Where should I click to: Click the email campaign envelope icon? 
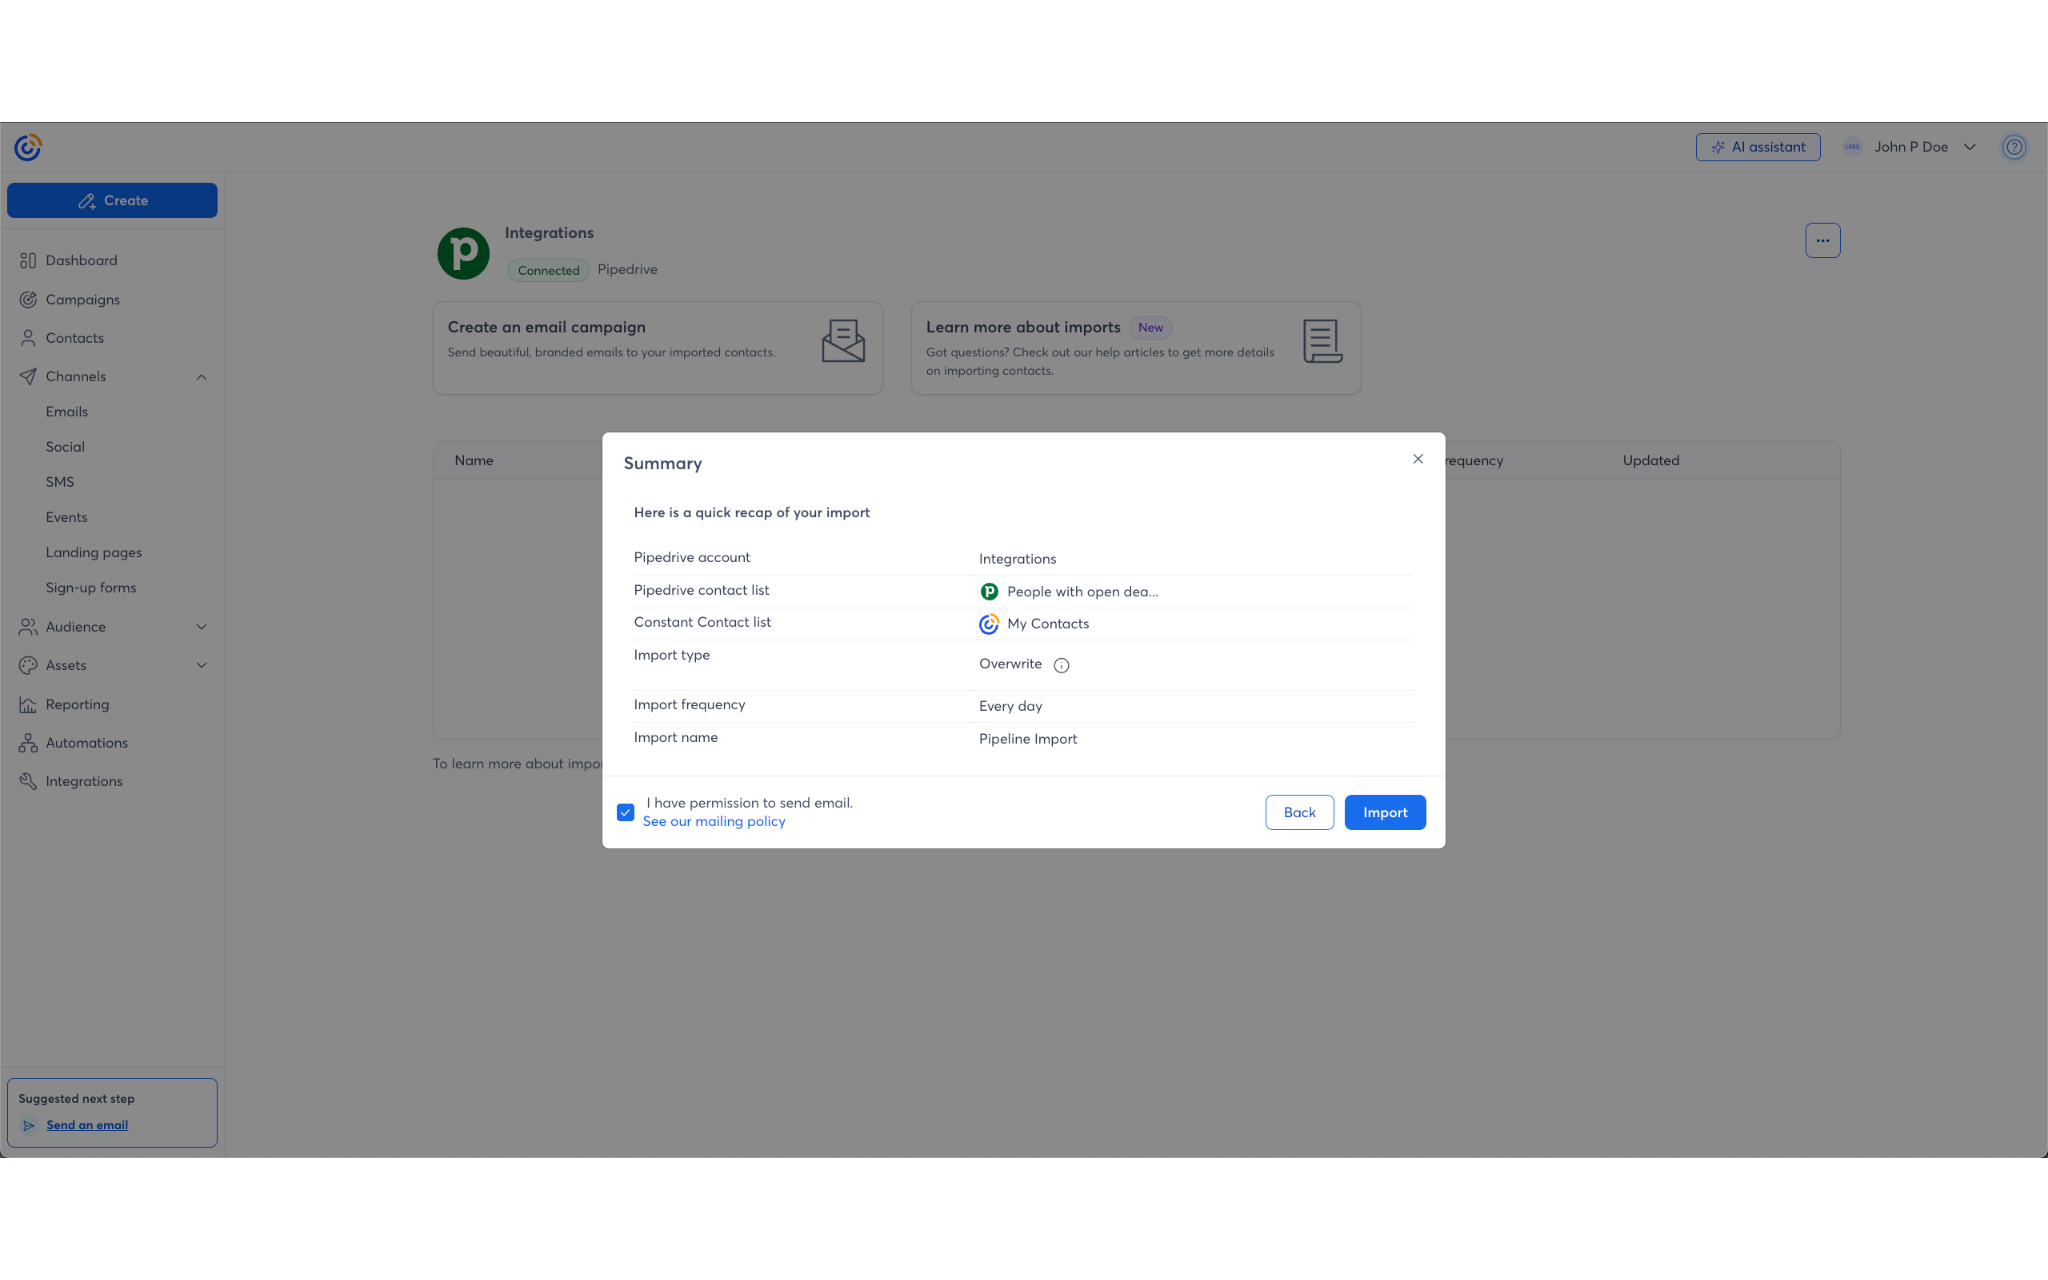tap(842, 342)
